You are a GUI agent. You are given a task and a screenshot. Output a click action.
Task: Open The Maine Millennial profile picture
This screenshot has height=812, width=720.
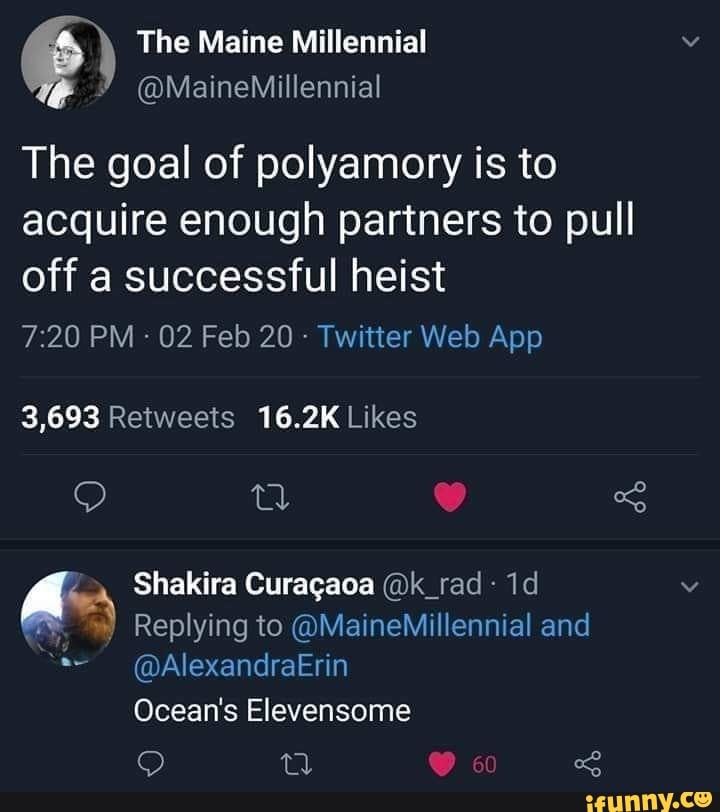pyautogui.click(x=68, y=63)
